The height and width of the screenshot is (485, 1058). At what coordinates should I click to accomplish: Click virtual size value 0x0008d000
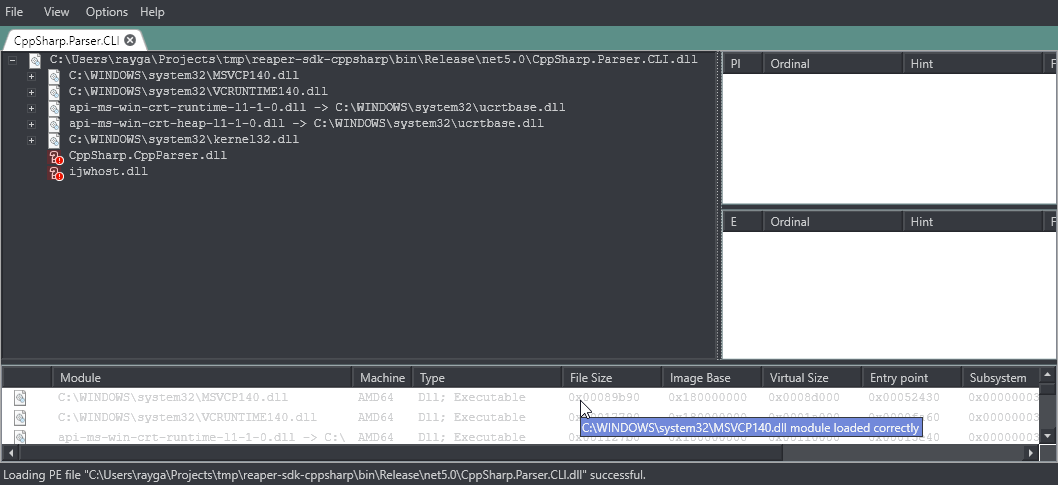point(804,397)
